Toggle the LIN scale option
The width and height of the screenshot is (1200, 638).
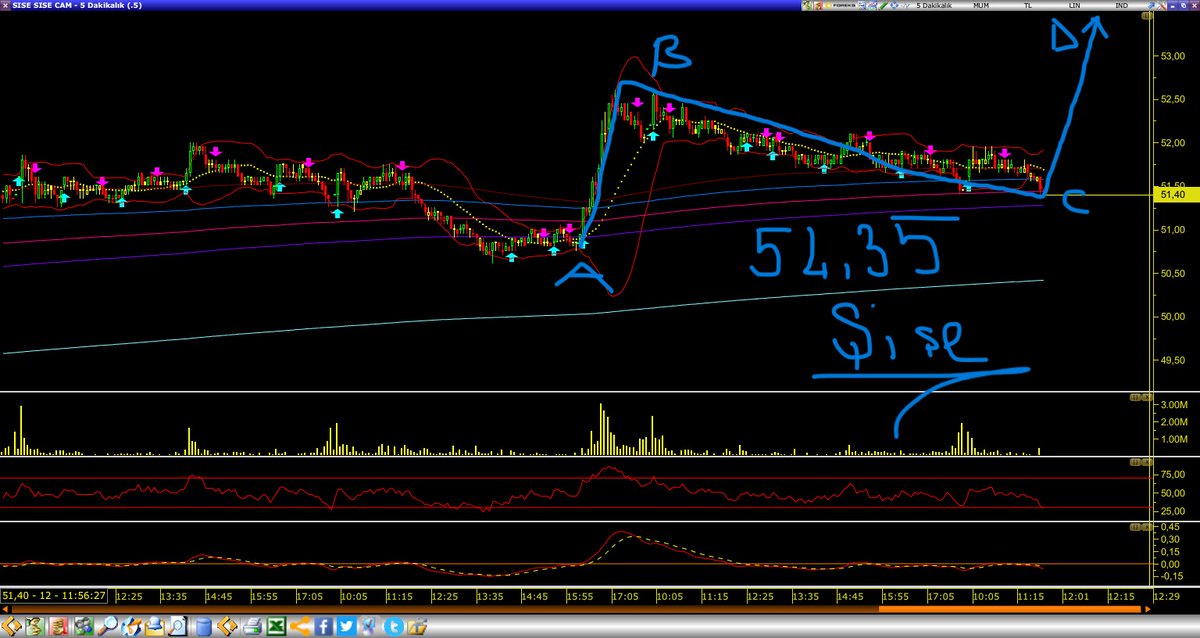[1074, 6]
